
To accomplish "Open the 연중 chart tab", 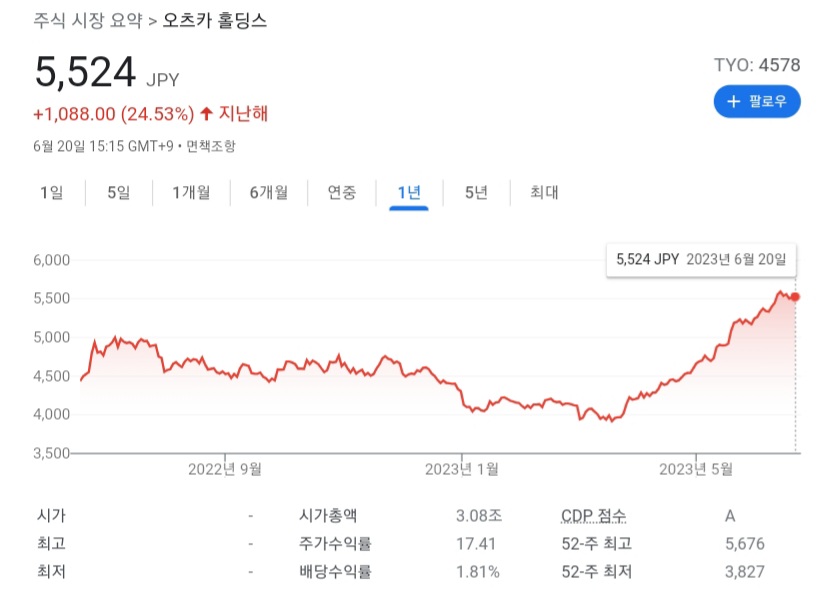I will coord(342,192).
